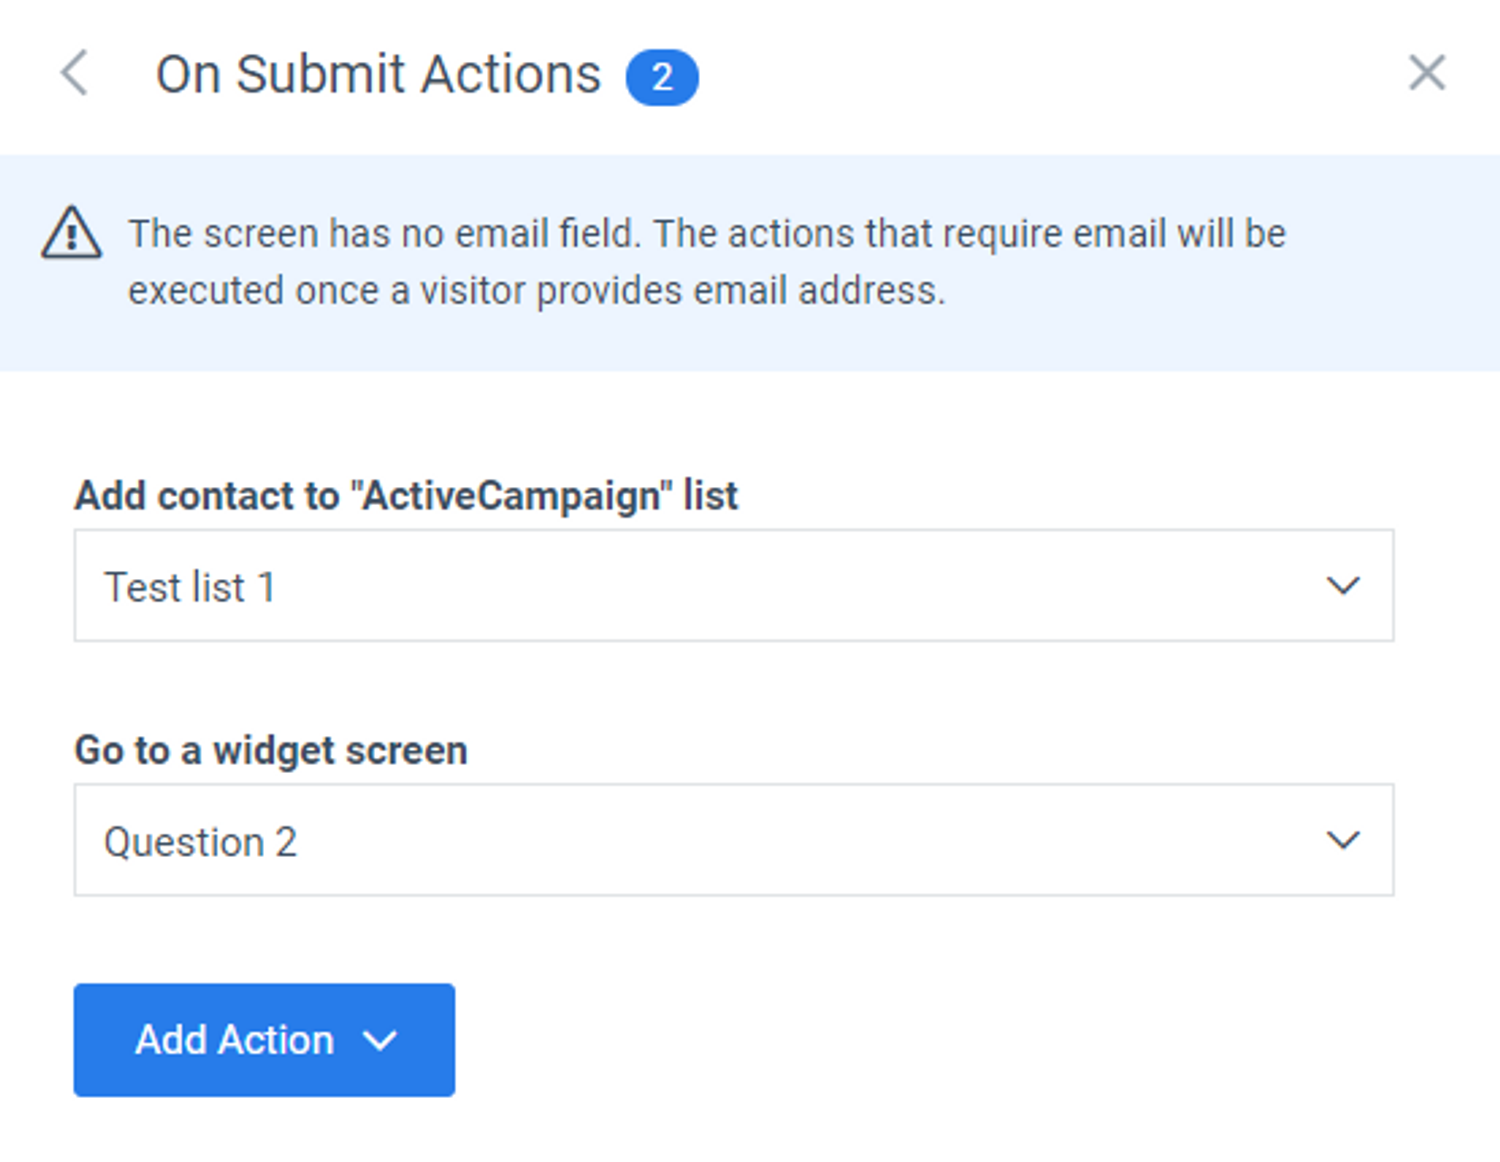The height and width of the screenshot is (1162, 1500).
Task: Click the Add Action button
Action: (264, 1040)
